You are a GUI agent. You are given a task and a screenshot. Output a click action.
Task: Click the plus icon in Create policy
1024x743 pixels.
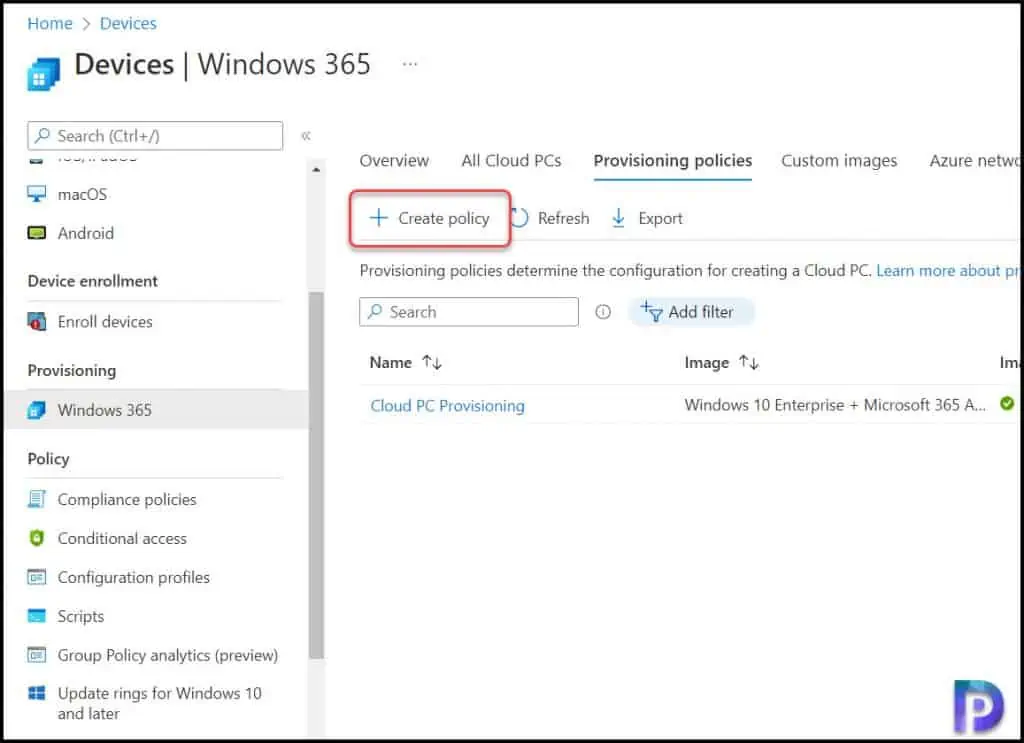pyautogui.click(x=379, y=217)
